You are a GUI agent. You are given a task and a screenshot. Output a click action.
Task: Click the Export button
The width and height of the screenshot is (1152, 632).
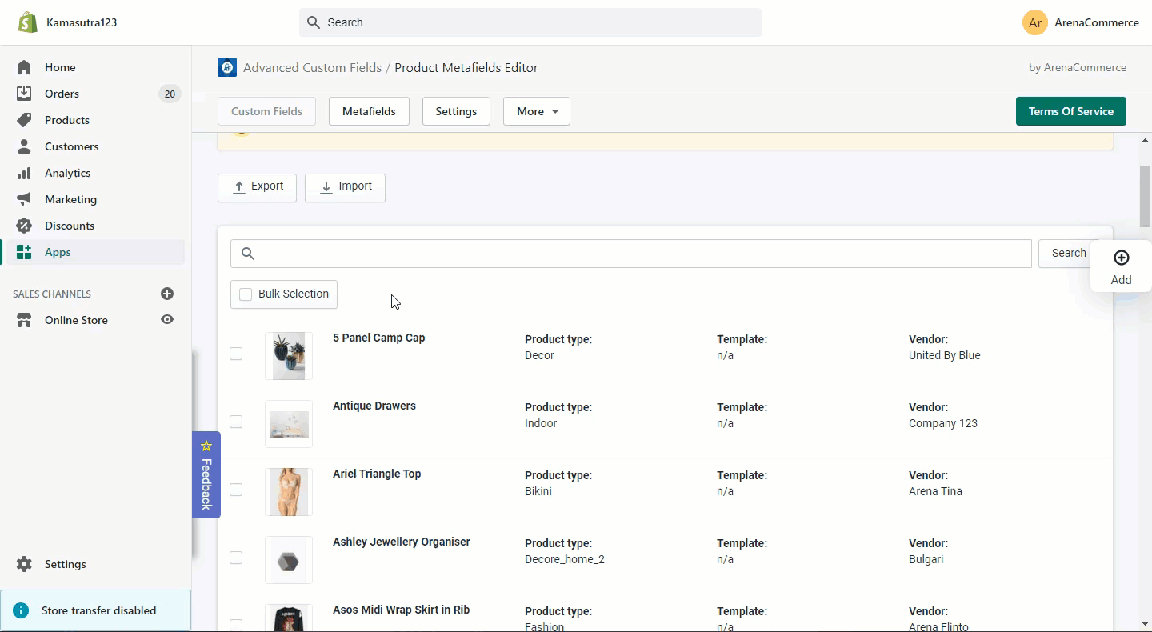click(257, 187)
